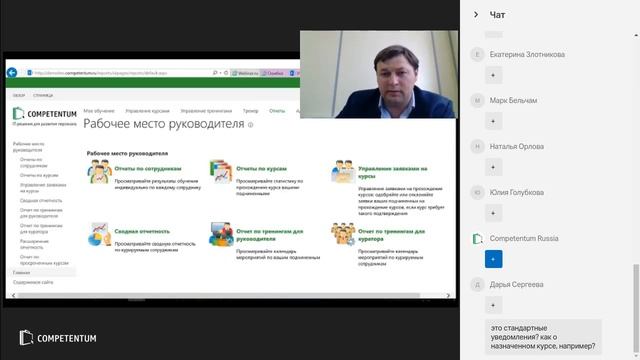Click the horizontal scrollbar left arrow

(x=13, y=295)
